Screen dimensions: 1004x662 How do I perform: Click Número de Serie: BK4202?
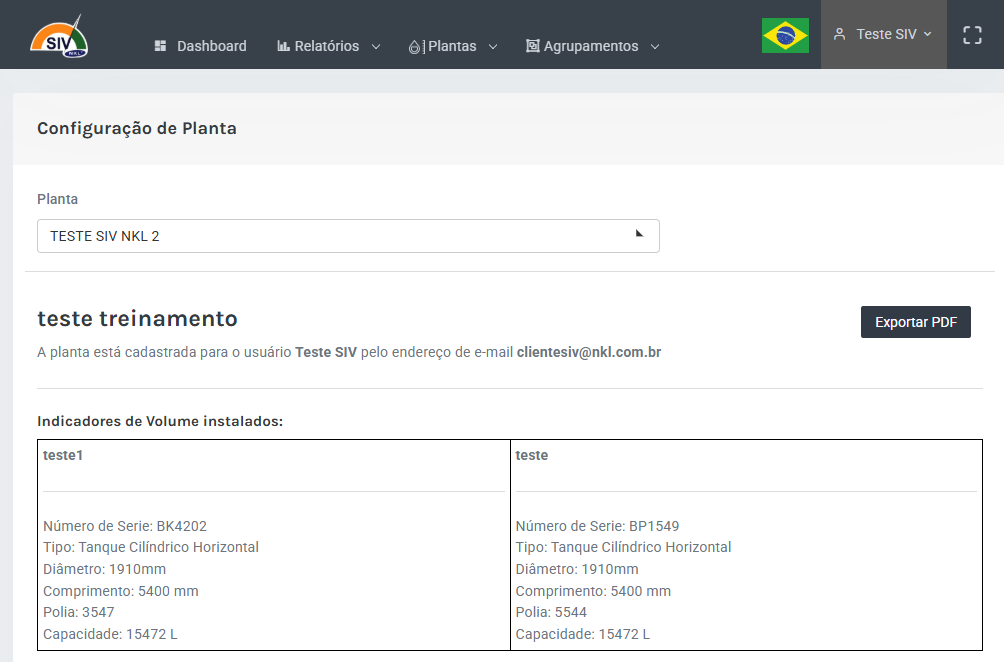pos(125,526)
